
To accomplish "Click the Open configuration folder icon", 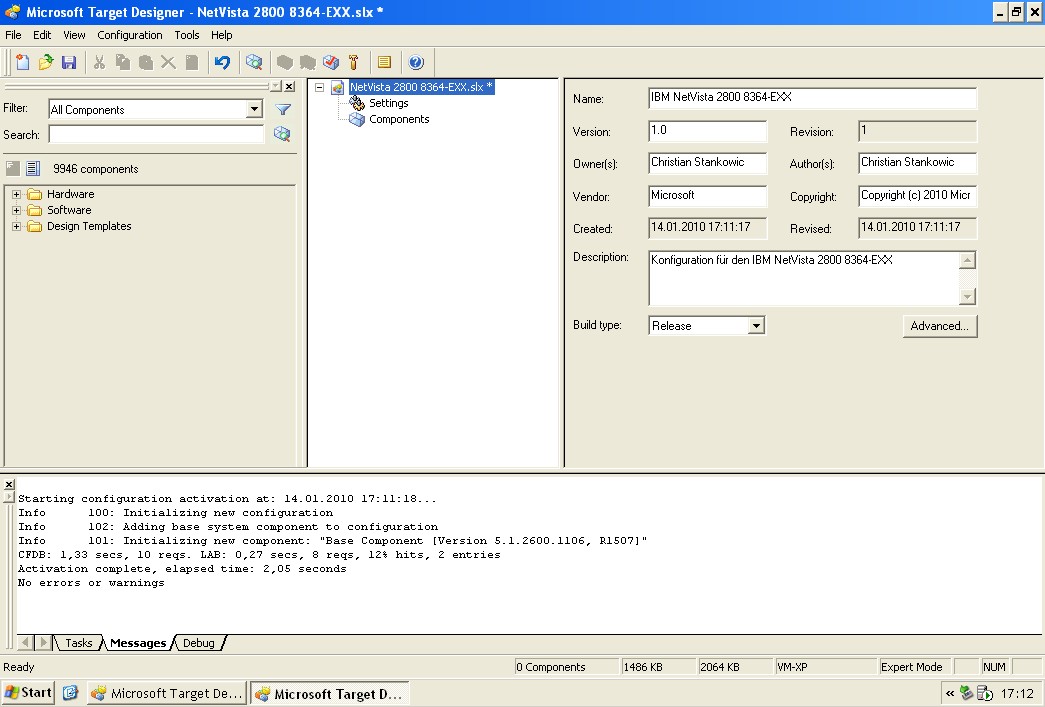I will [46, 62].
